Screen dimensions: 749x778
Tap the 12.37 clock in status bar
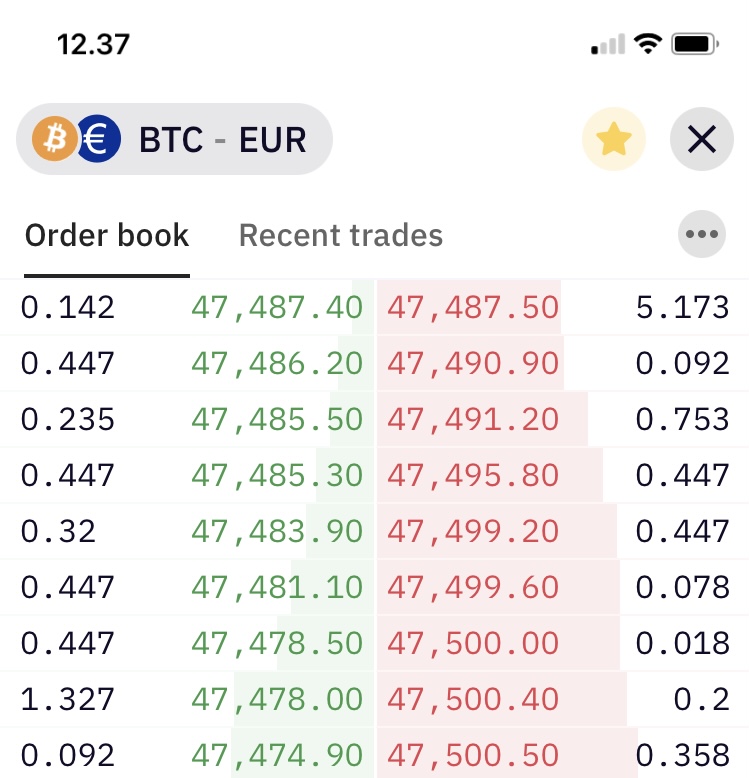pos(93,44)
